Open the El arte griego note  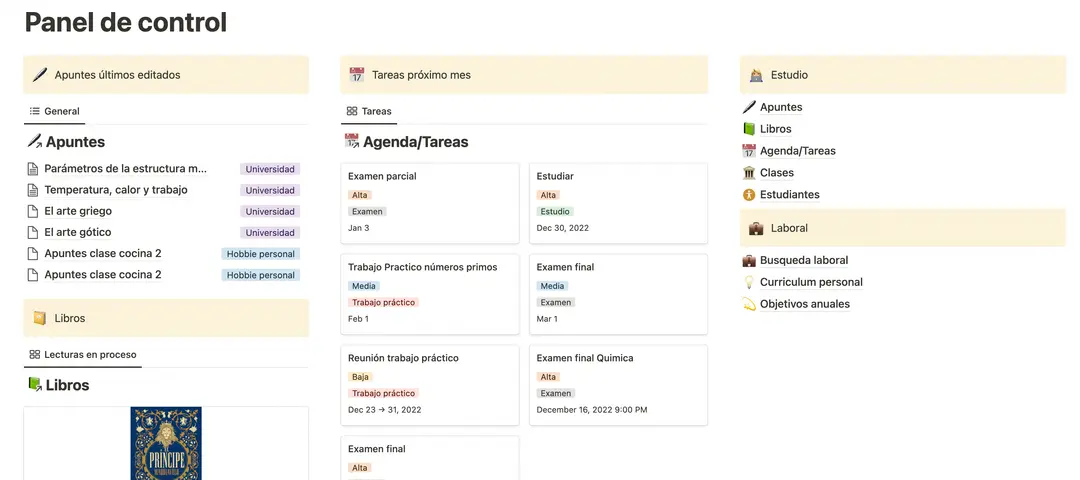click(x=78, y=211)
